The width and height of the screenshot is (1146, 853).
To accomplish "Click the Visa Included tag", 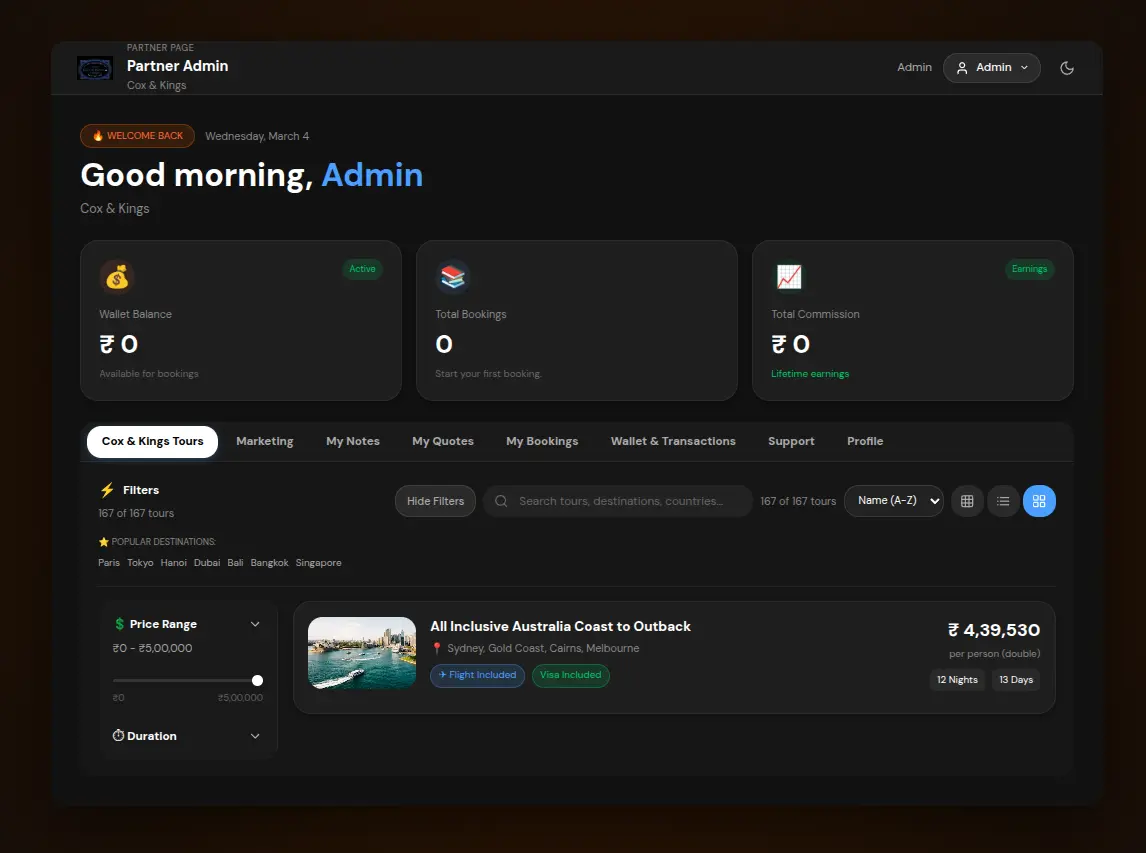I will (x=571, y=675).
